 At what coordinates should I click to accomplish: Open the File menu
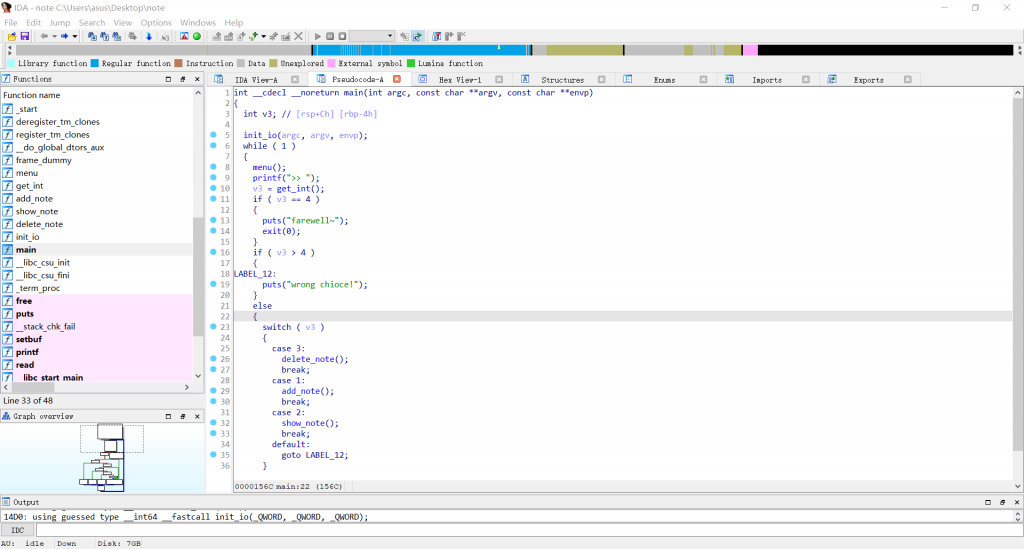point(10,22)
